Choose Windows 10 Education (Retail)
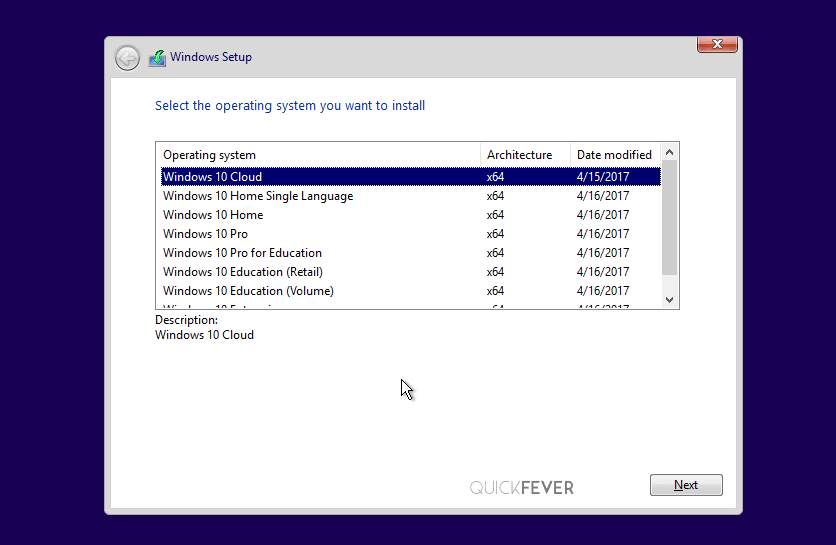Viewport: 836px width, 545px height. [411, 272]
